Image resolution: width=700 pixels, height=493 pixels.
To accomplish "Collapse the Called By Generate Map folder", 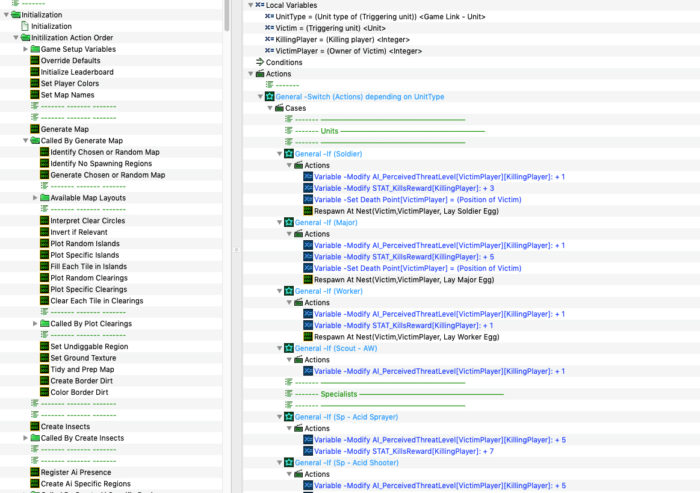I will [x=24, y=141].
